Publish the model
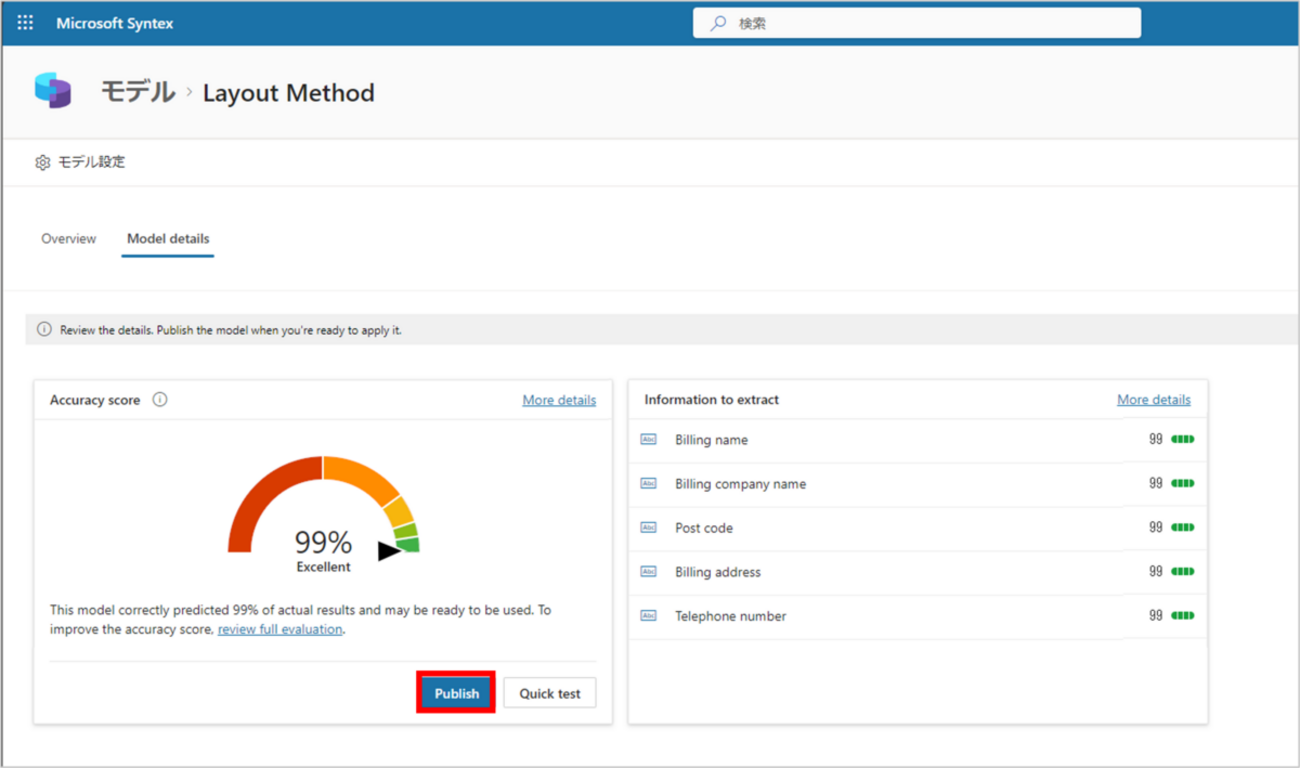 click(456, 693)
